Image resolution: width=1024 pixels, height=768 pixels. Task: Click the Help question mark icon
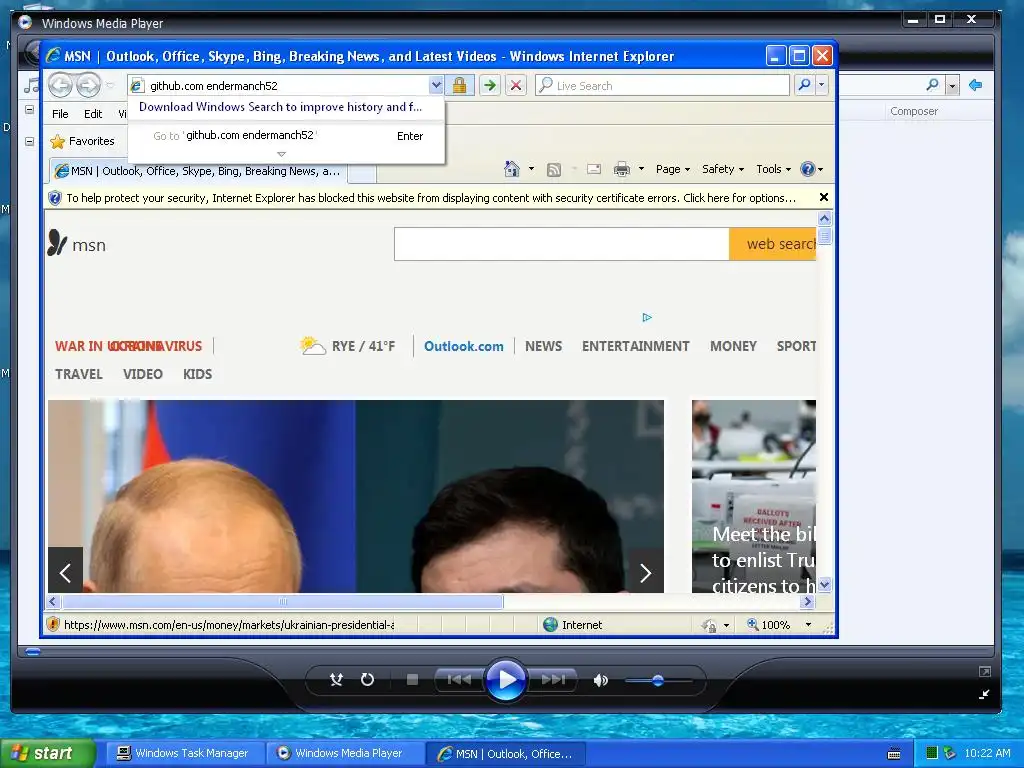(808, 169)
